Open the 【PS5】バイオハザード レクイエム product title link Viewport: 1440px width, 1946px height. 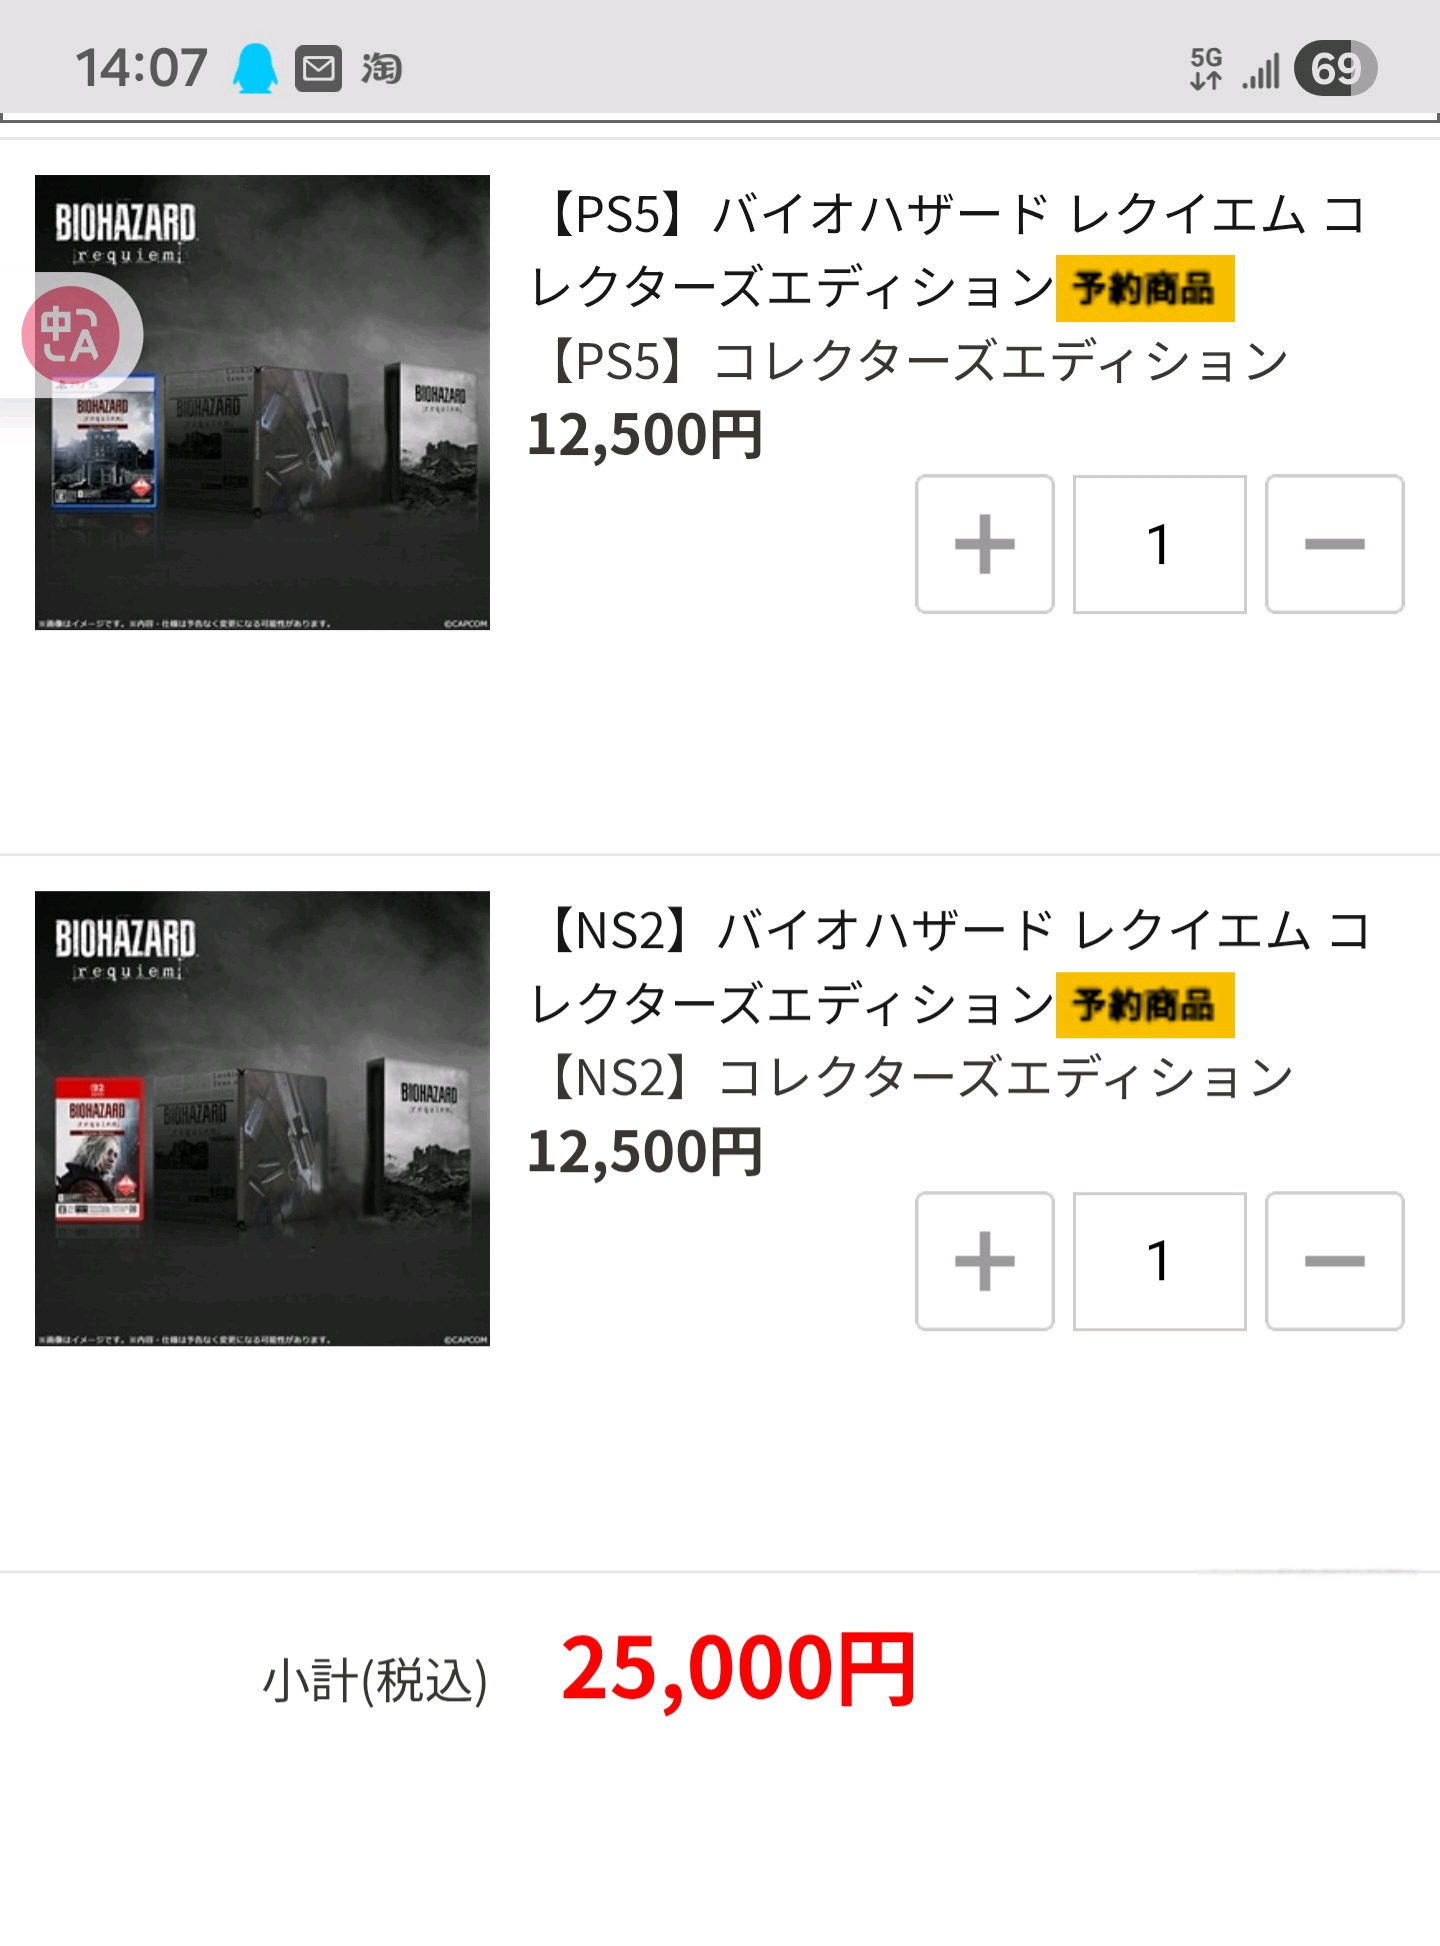(x=948, y=251)
